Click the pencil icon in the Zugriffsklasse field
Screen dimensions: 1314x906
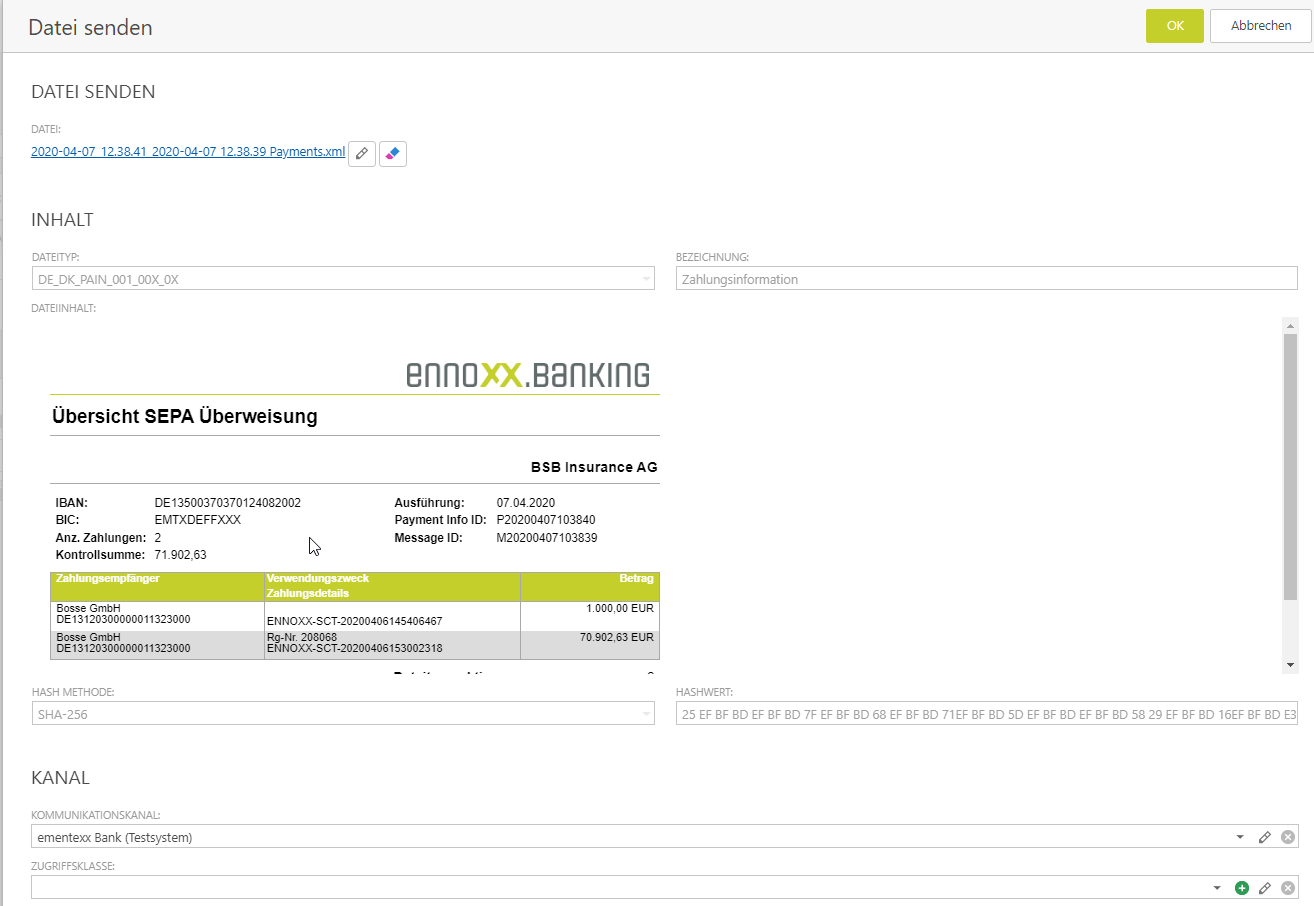[x=1265, y=888]
